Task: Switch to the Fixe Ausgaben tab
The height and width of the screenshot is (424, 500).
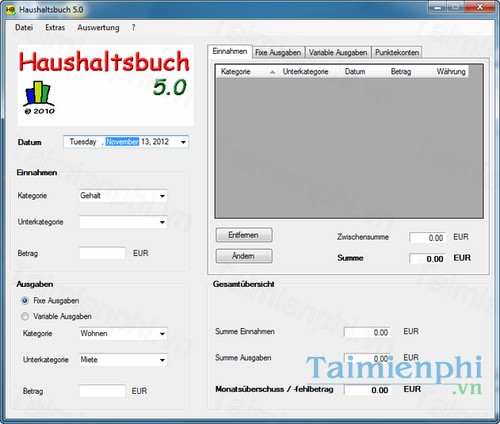Action: pos(278,52)
